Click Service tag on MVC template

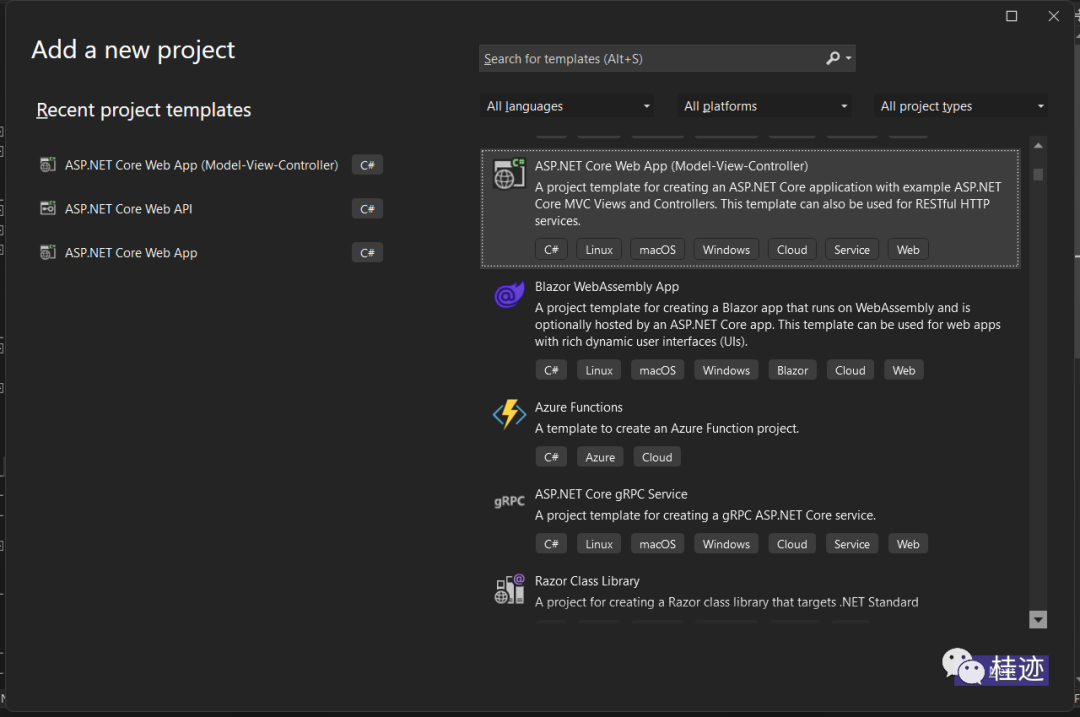click(851, 249)
